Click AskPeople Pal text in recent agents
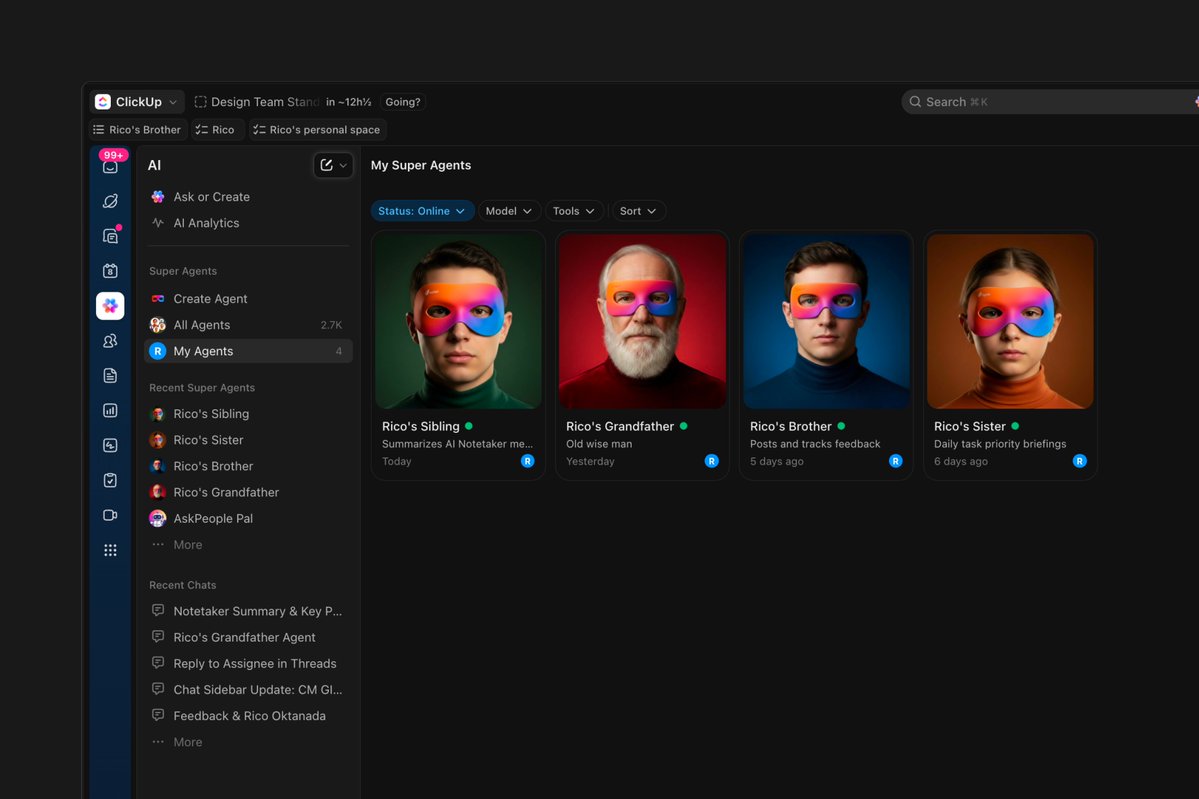Viewport: 1199px width, 799px height. pyautogui.click(x=213, y=518)
